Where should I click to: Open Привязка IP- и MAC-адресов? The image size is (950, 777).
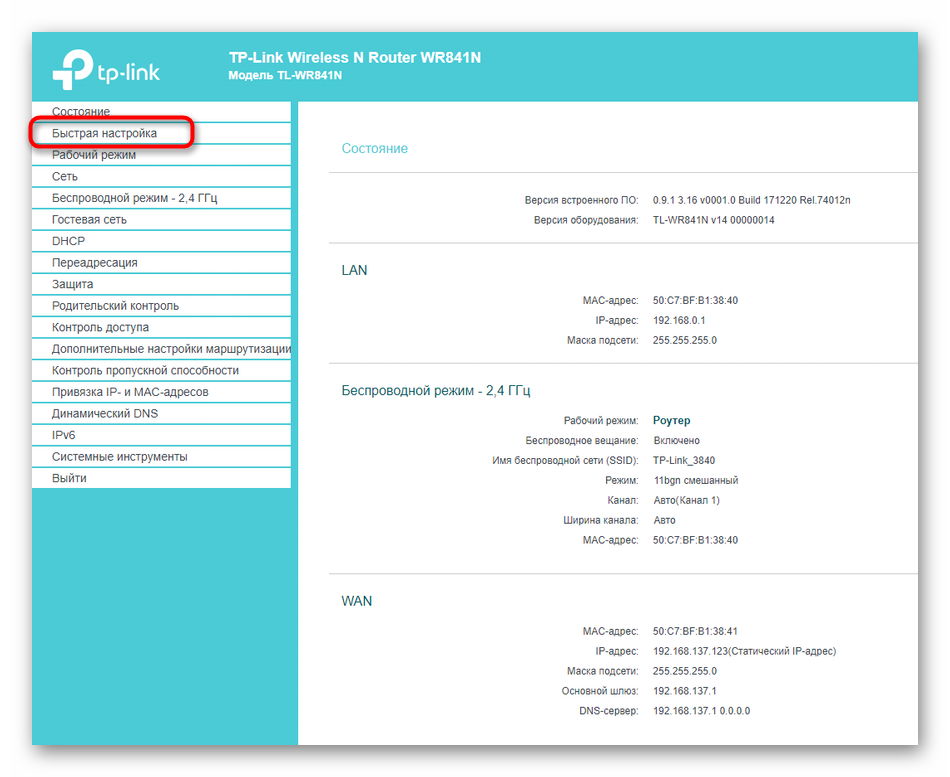pos(130,392)
